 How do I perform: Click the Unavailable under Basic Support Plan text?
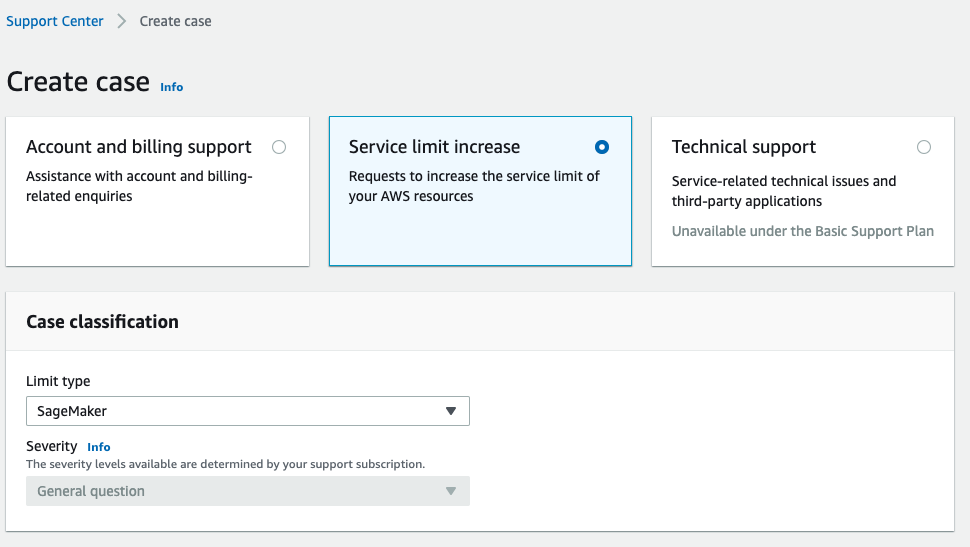coord(802,231)
